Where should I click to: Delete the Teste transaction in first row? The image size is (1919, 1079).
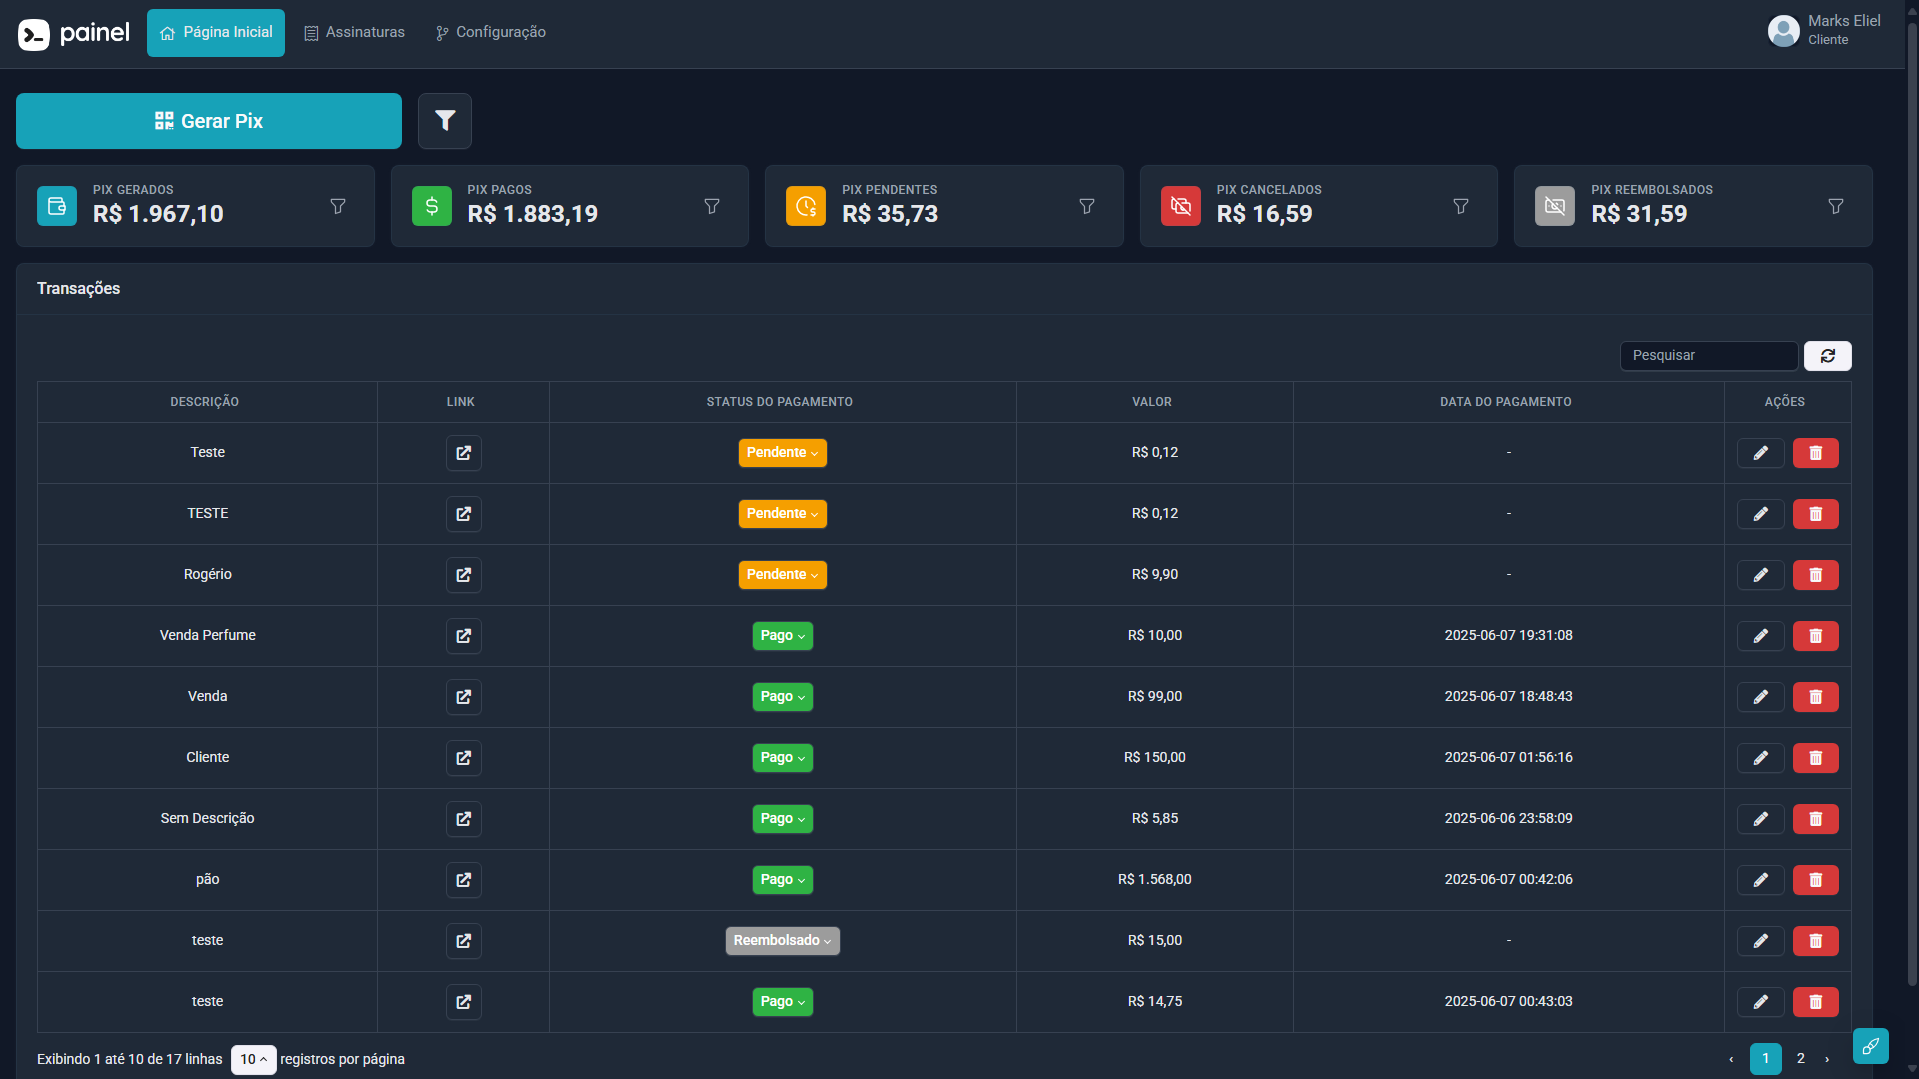click(x=1815, y=453)
